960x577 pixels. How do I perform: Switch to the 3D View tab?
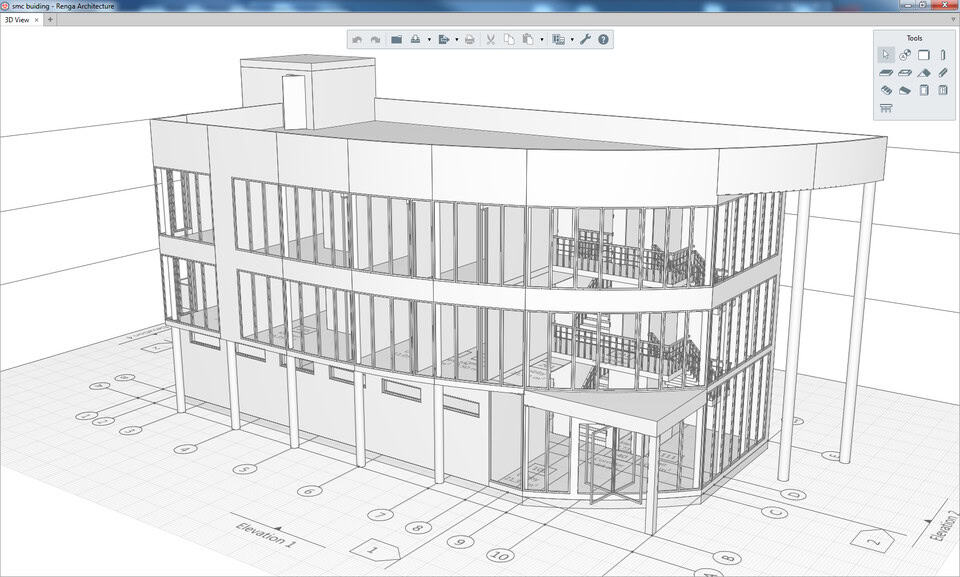(x=17, y=20)
